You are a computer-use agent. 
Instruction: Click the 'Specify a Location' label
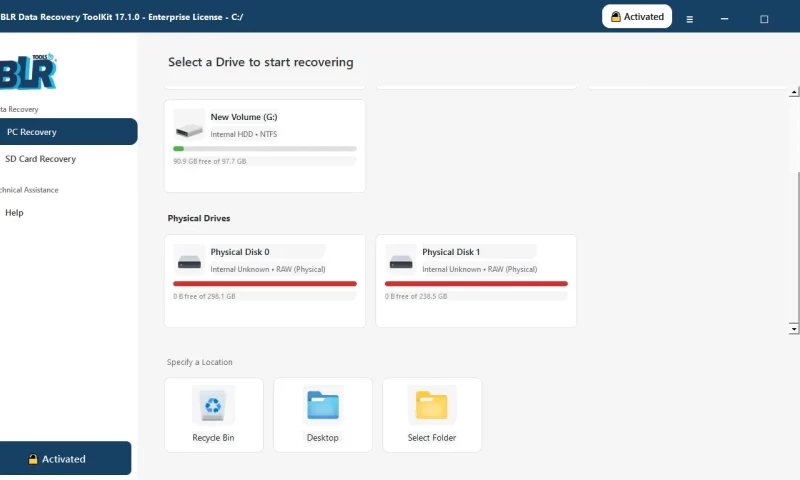pyautogui.click(x=199, y=362)
